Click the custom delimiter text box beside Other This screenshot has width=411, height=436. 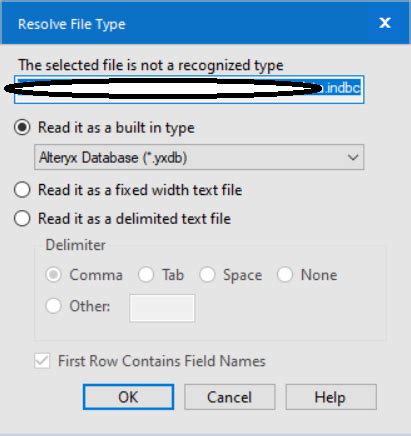tap(162, 308)
